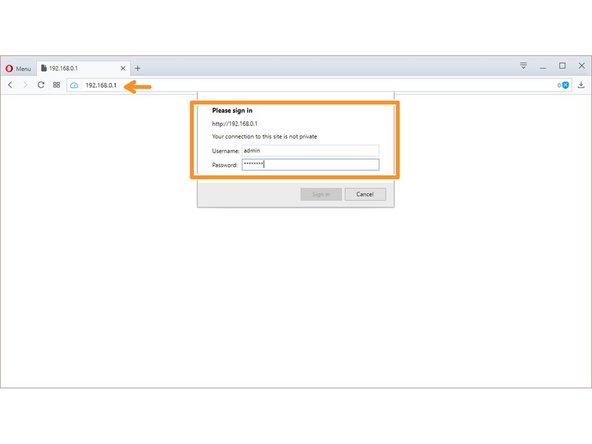Go back to the previous page

tap(10, 85)
